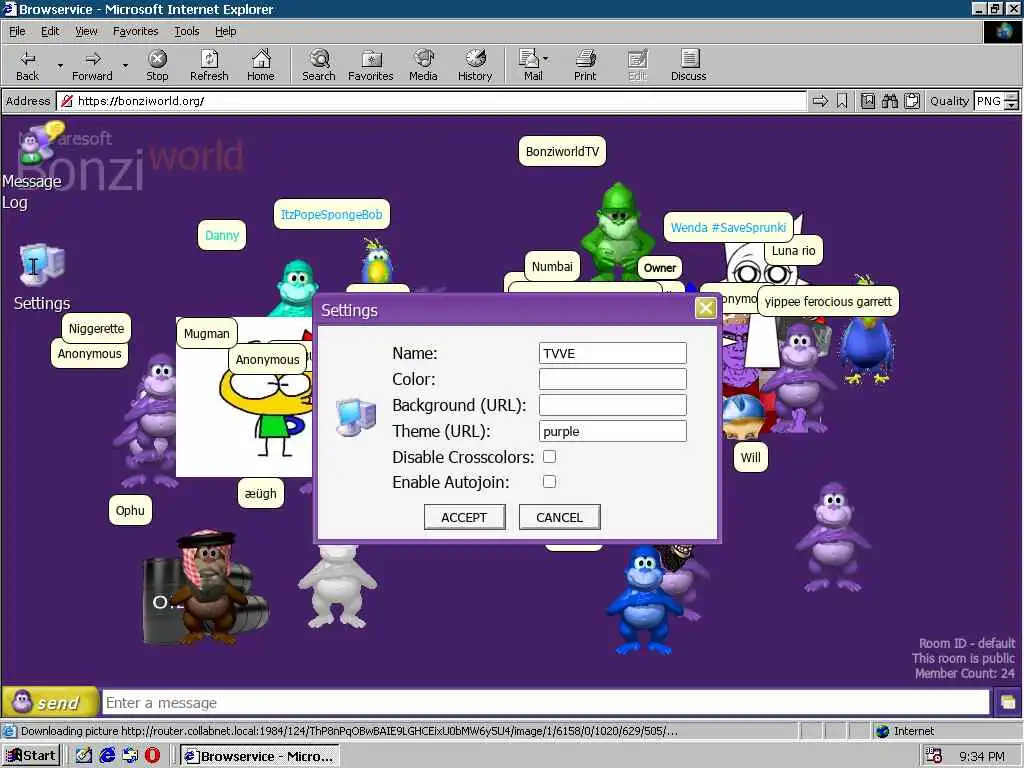The height and width of the screenshot is (768, 1024).
Task: Click the Name input field
Action: pyautogui.click(x=613, y=353)
